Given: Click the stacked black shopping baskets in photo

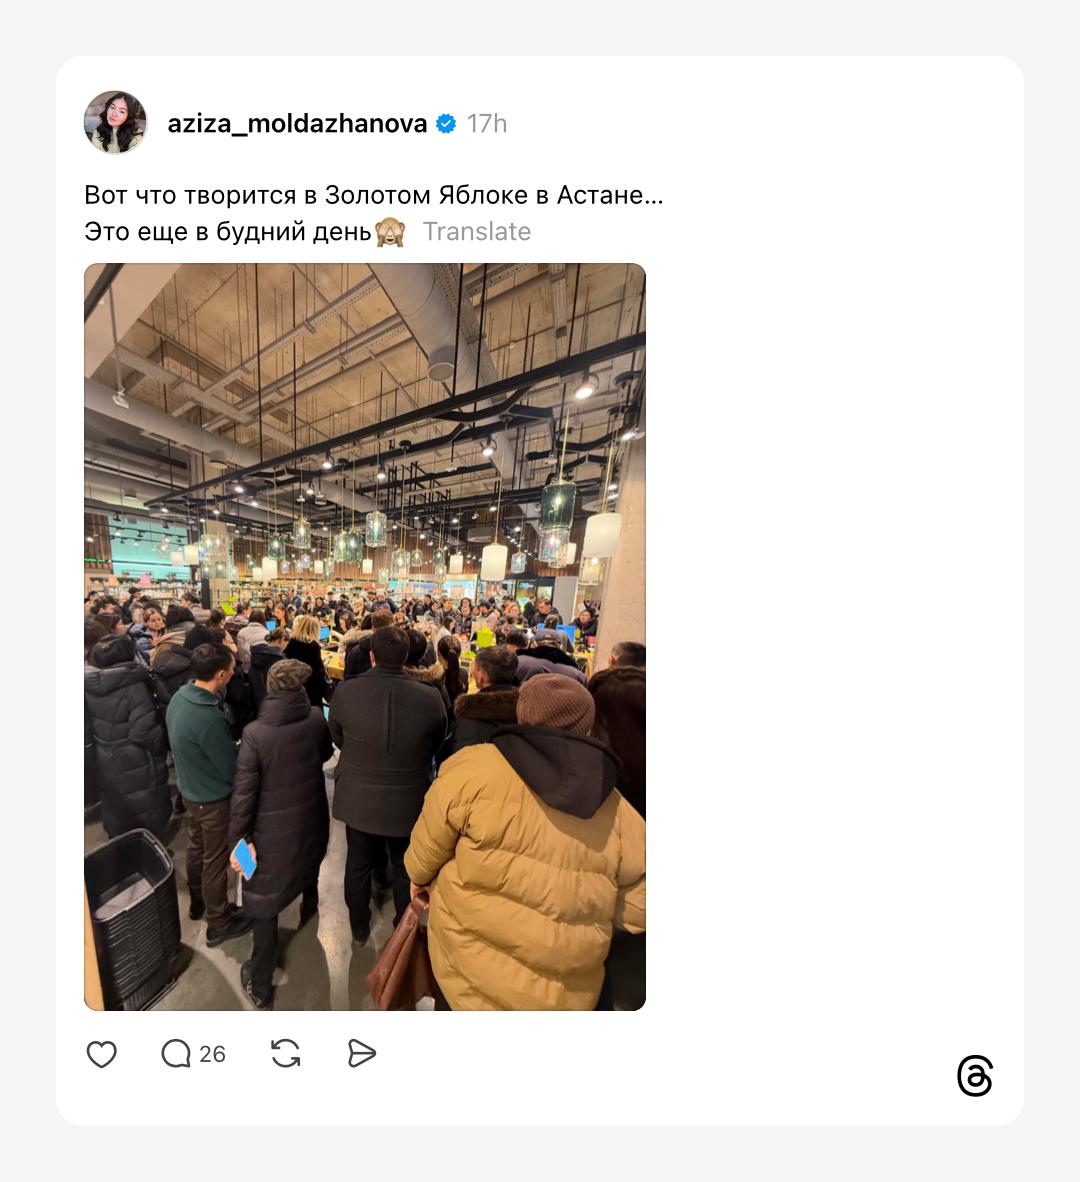Looking at the screenshot, I should pyautogui.click(x=132, y=916).
